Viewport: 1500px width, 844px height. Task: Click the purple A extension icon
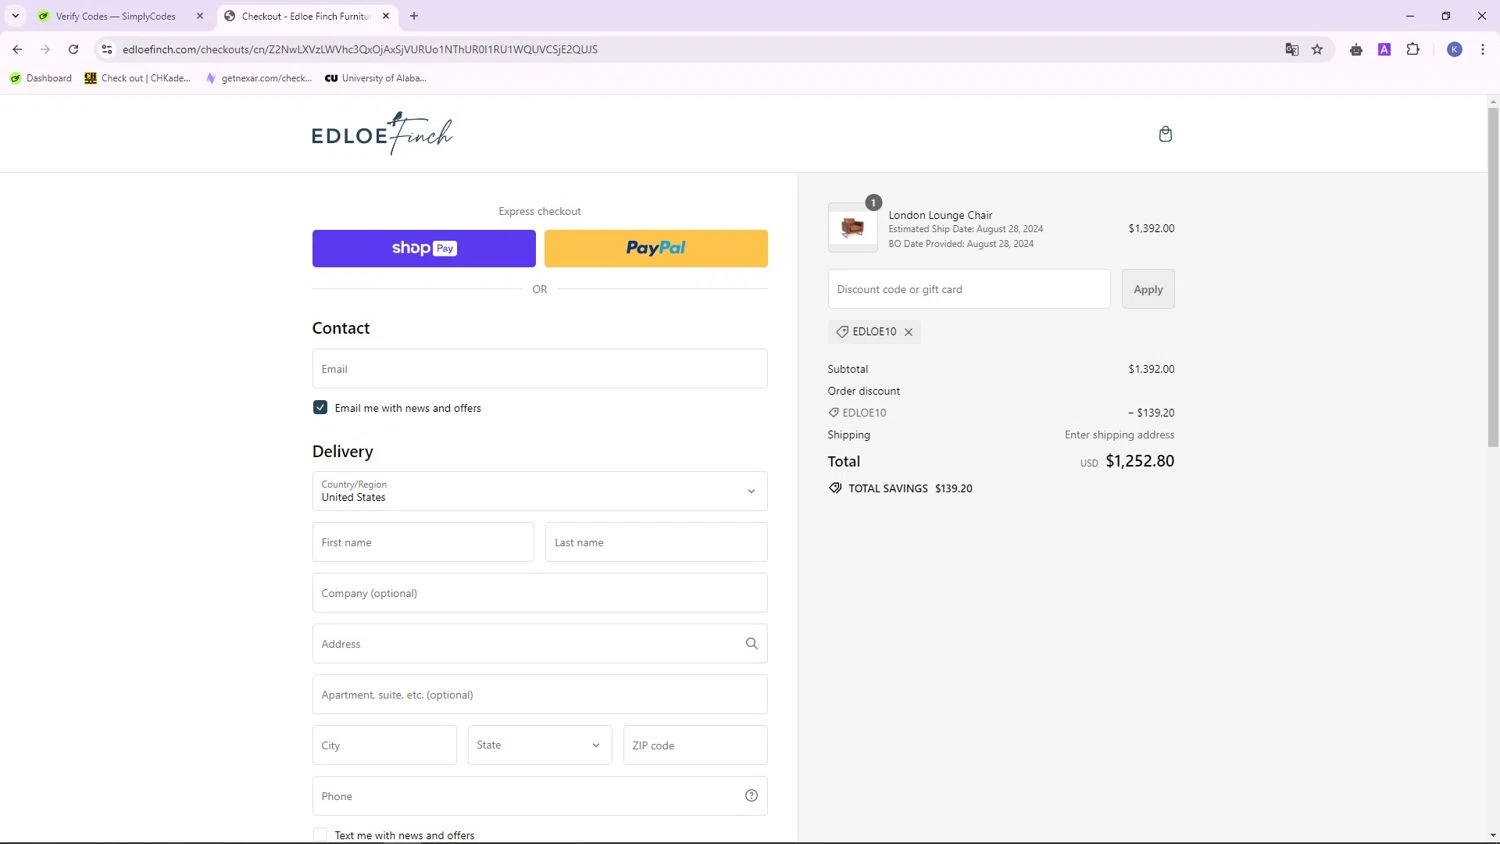(1384, 49)
